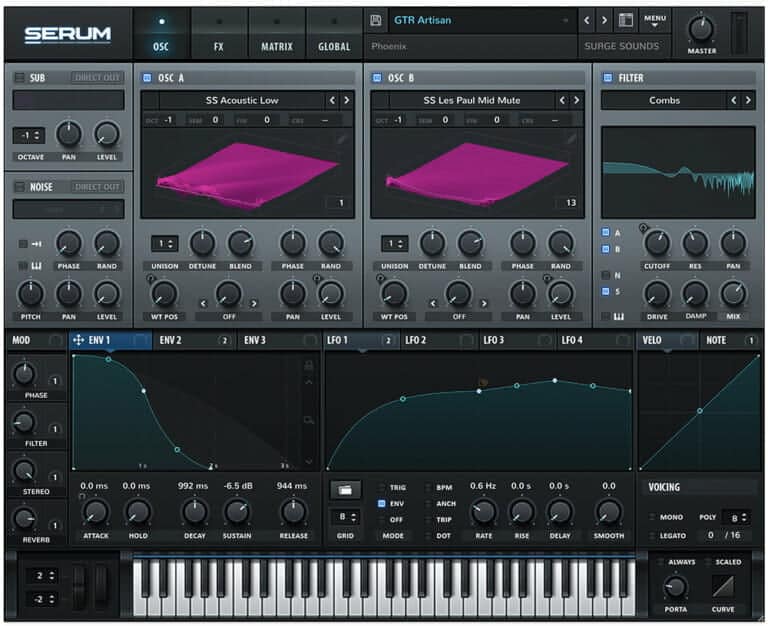Click the envelope zoom magnifier icon

[x=309, y=420]
